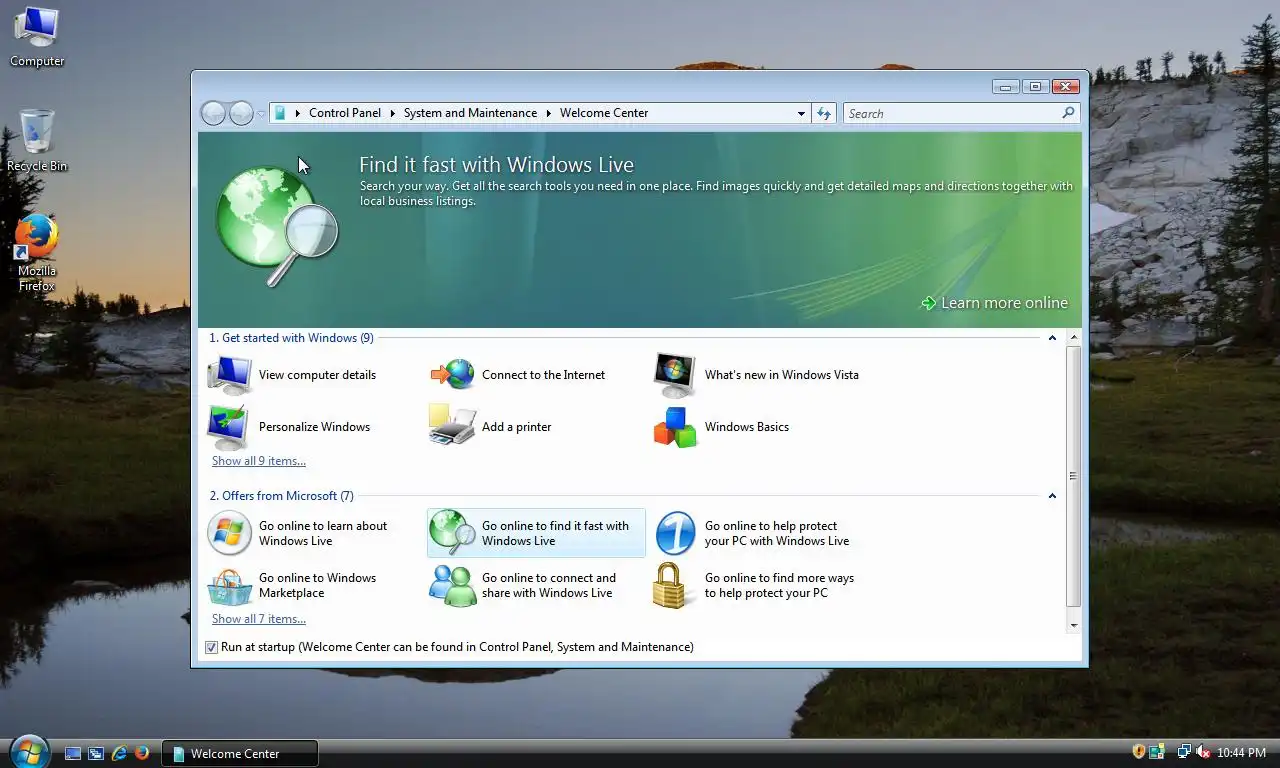Image resolution: width=1280 pixels, height=768 pixels.
Task: Open recent pages dropdown beside Forward button
Action: [x=261, y=114]
